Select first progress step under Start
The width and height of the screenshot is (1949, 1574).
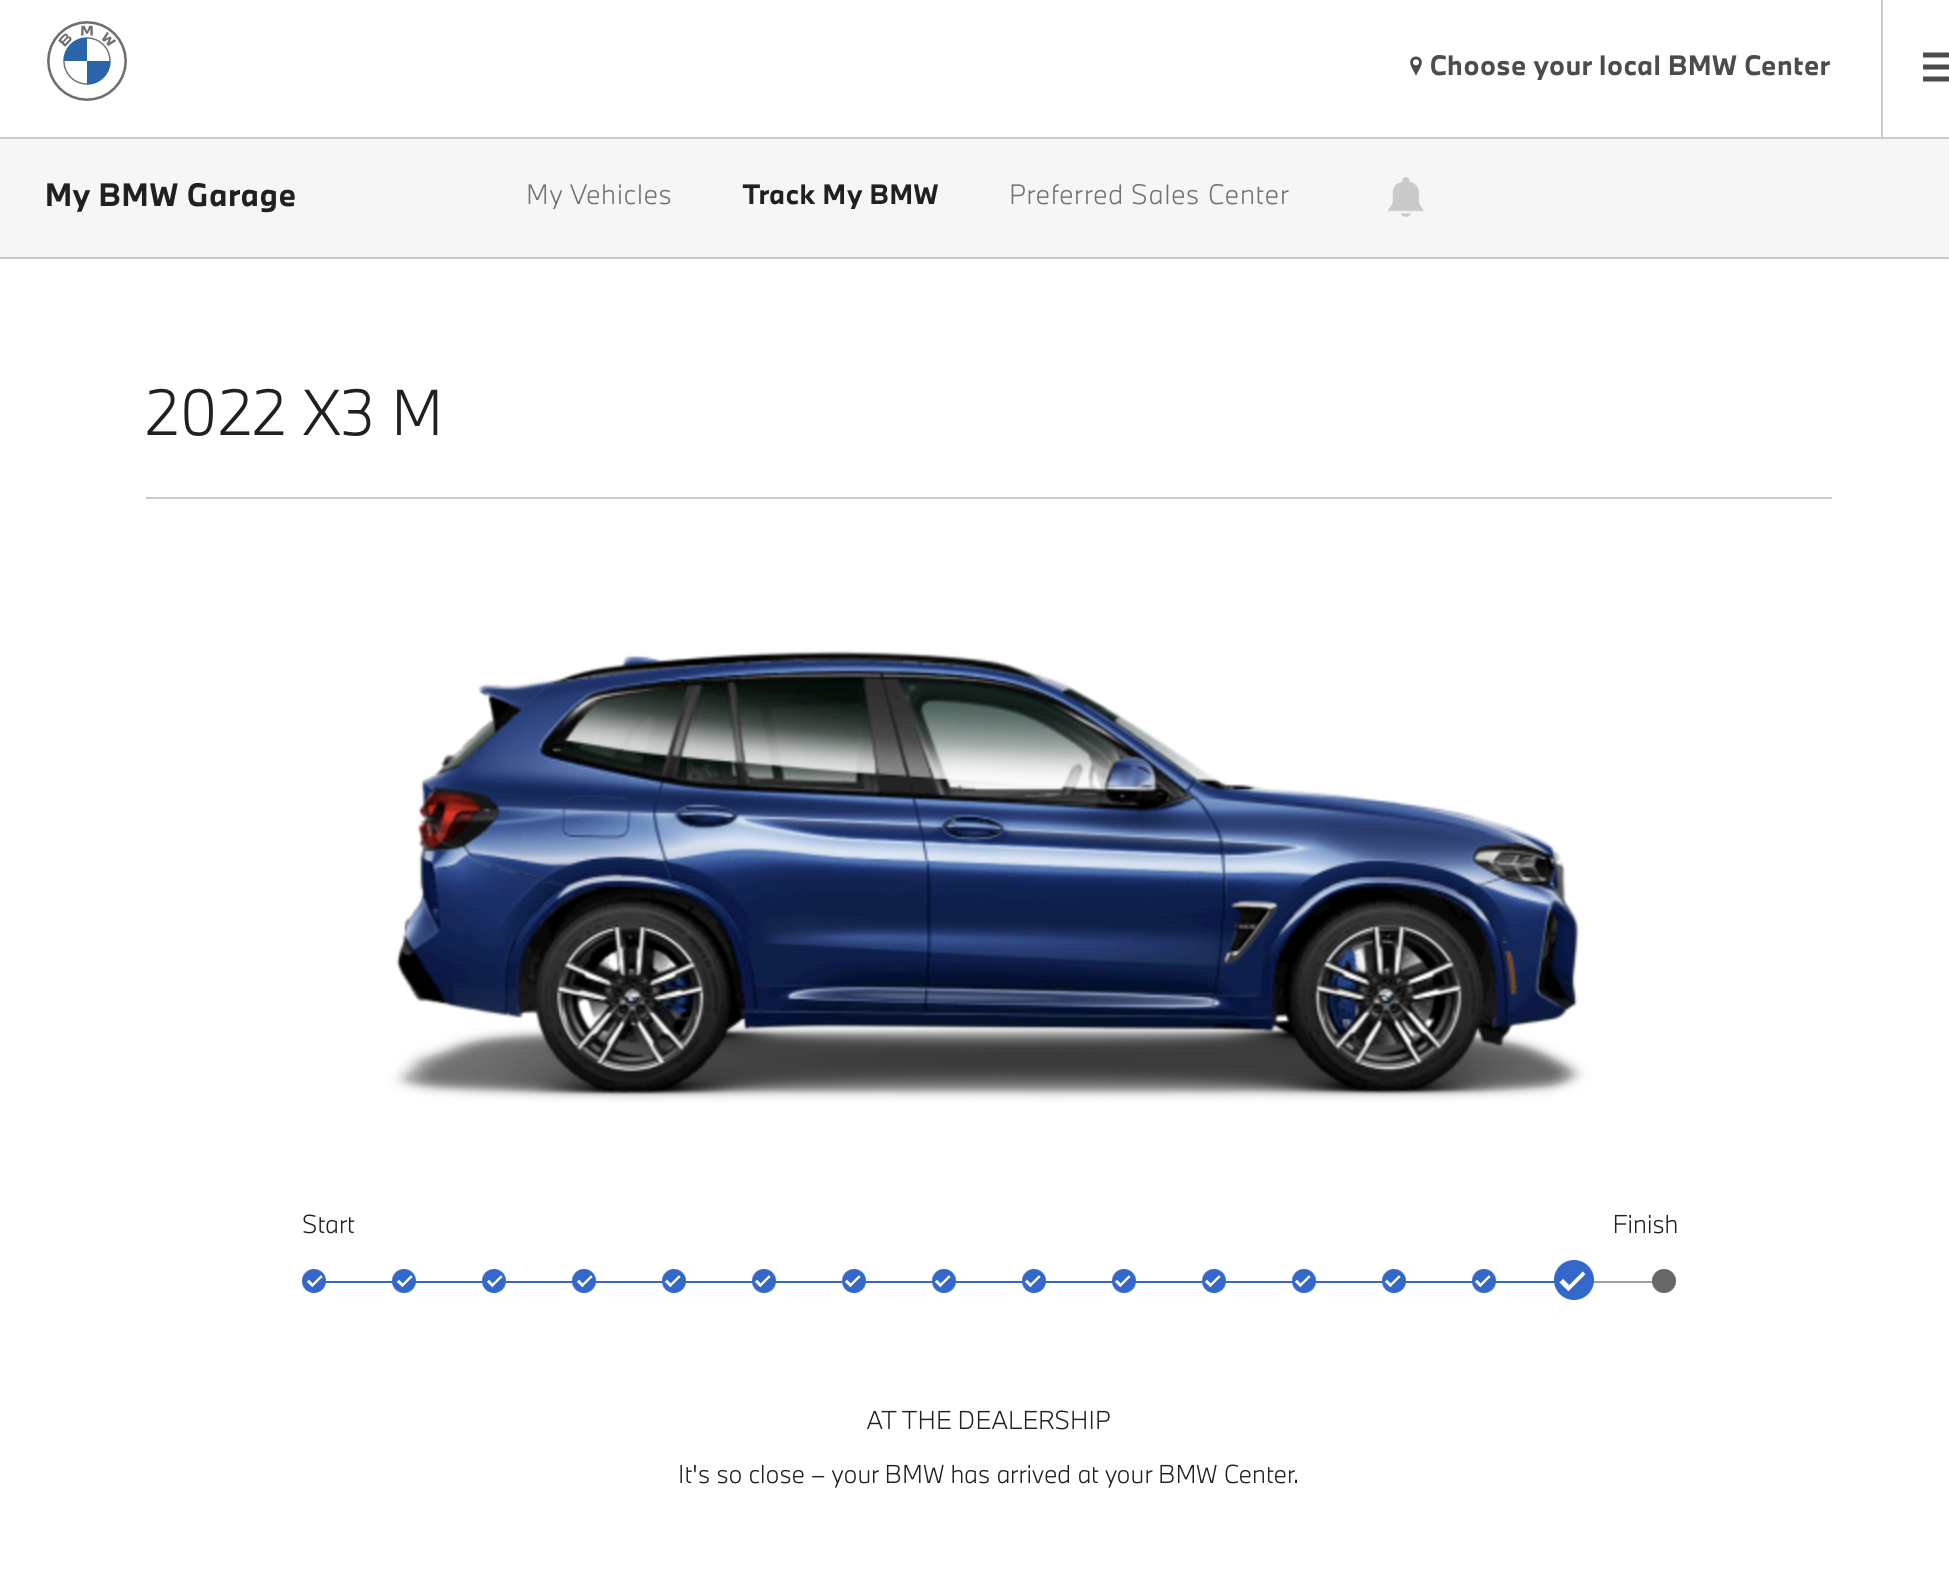(314, 1281)
